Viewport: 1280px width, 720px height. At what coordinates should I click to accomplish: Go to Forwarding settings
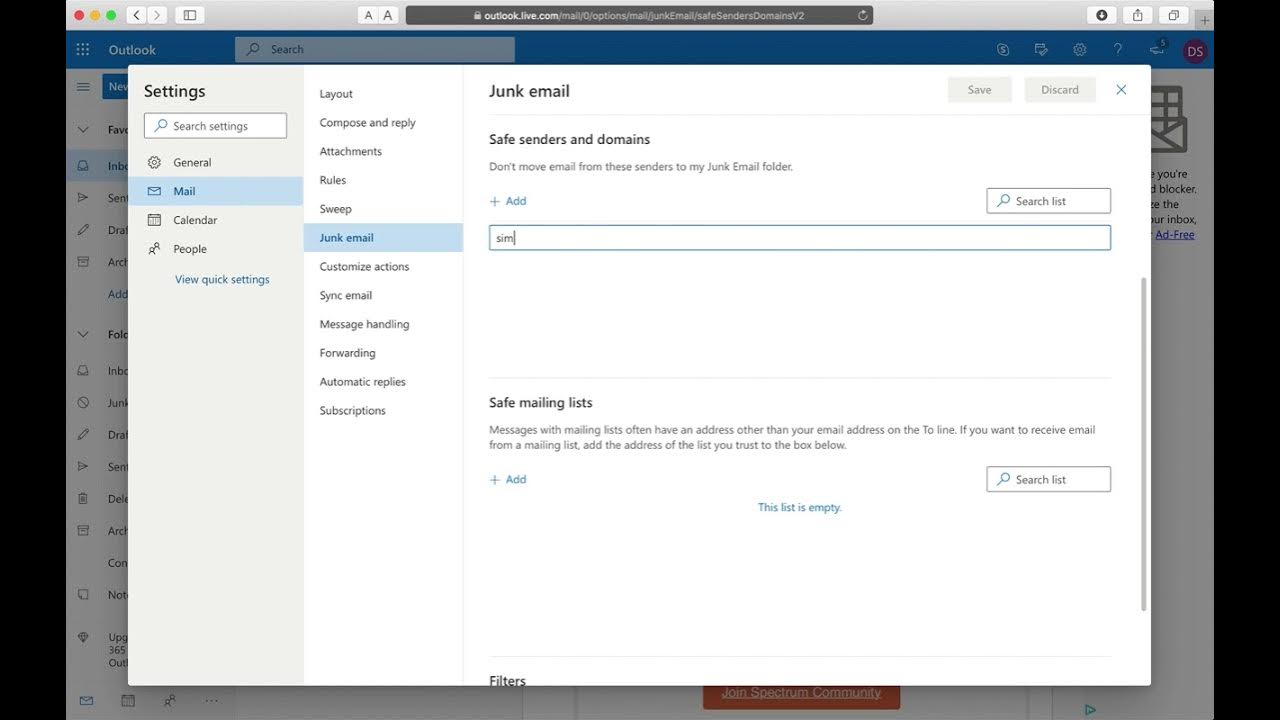pyautogui.click(x=383, y=353)
